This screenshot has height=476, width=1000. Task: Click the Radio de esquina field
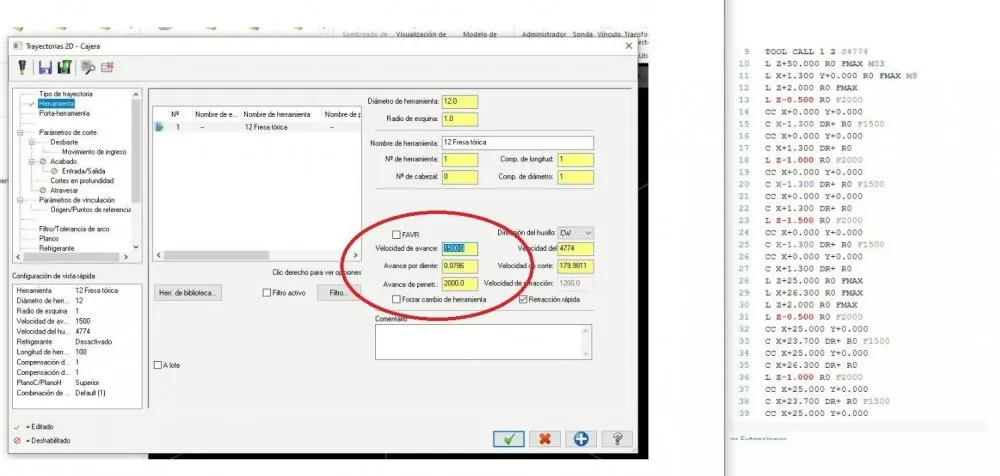point(459,119)
